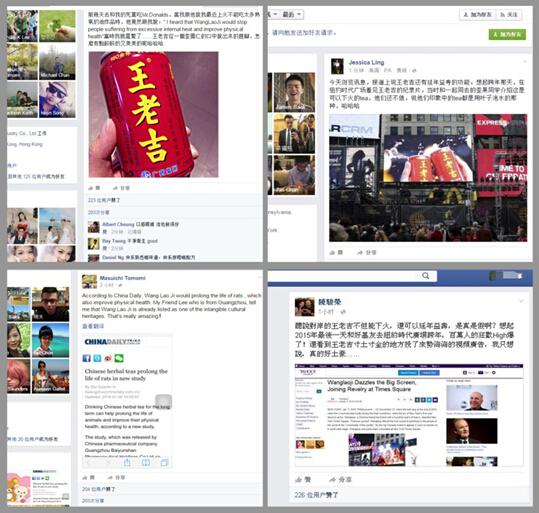
Task: Share the red Wanglaoji can photo post
Action: pos(121,188)
